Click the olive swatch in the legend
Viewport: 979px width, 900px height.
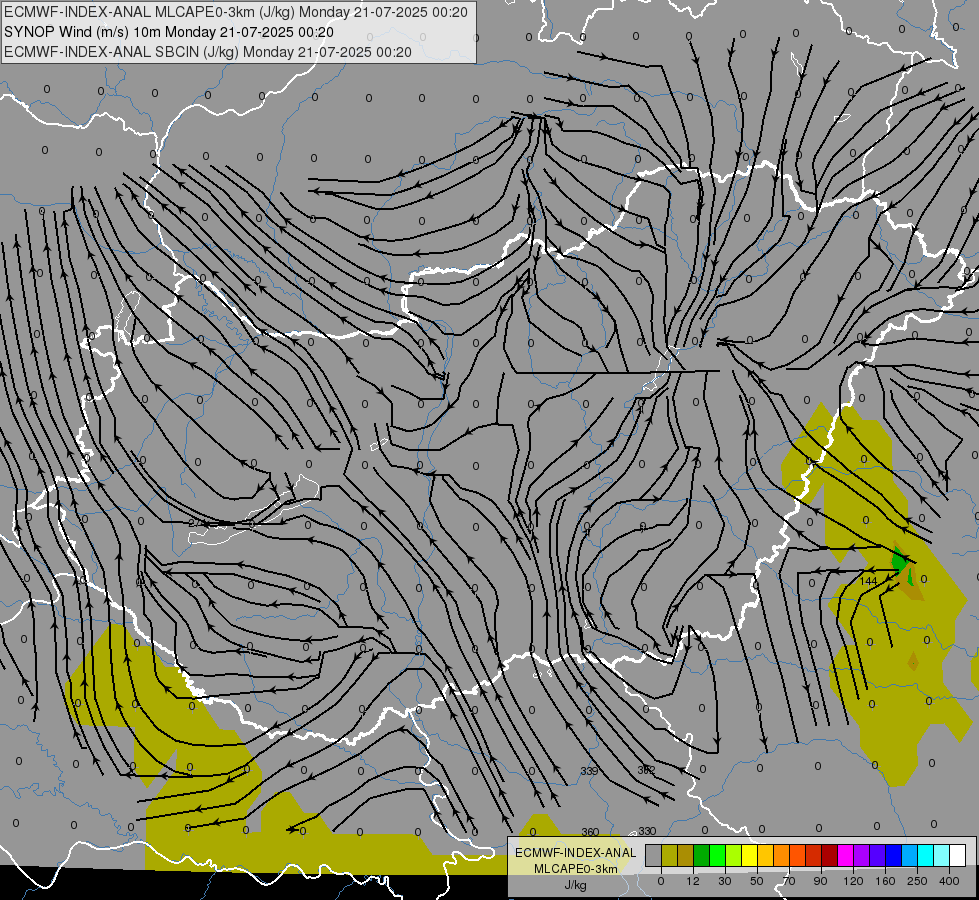669,855
